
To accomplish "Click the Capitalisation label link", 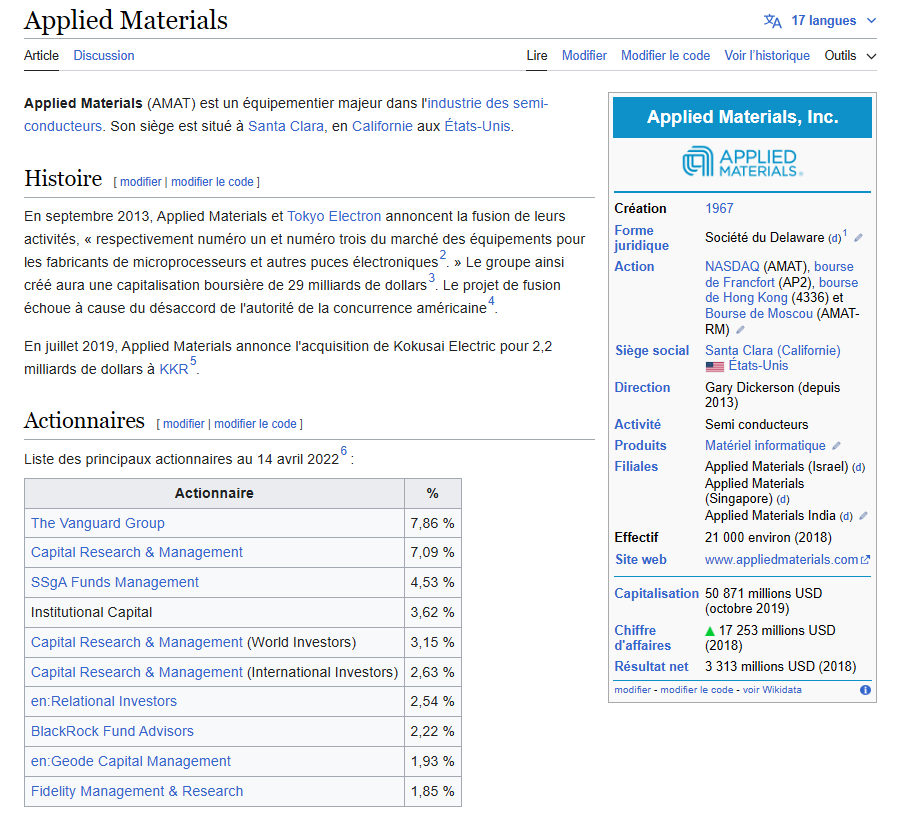I will tap(656, 594).
